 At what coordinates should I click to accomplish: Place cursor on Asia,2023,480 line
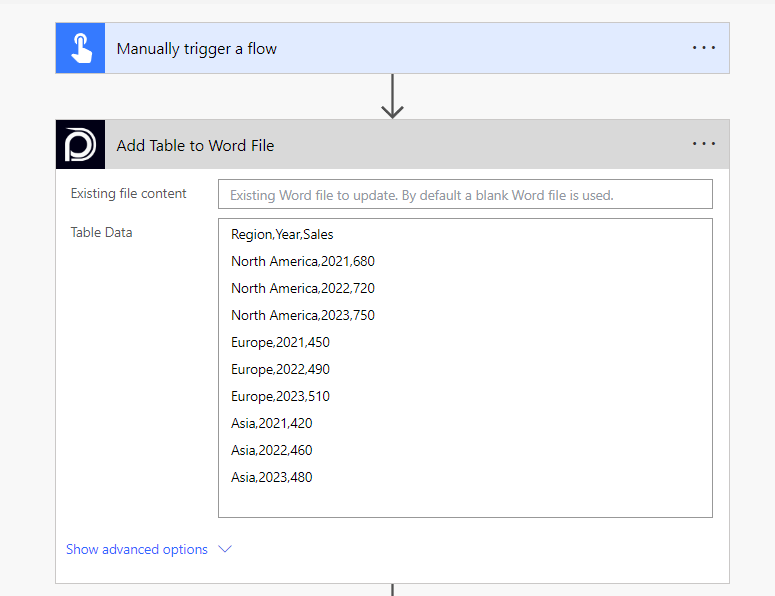point(271,478)
